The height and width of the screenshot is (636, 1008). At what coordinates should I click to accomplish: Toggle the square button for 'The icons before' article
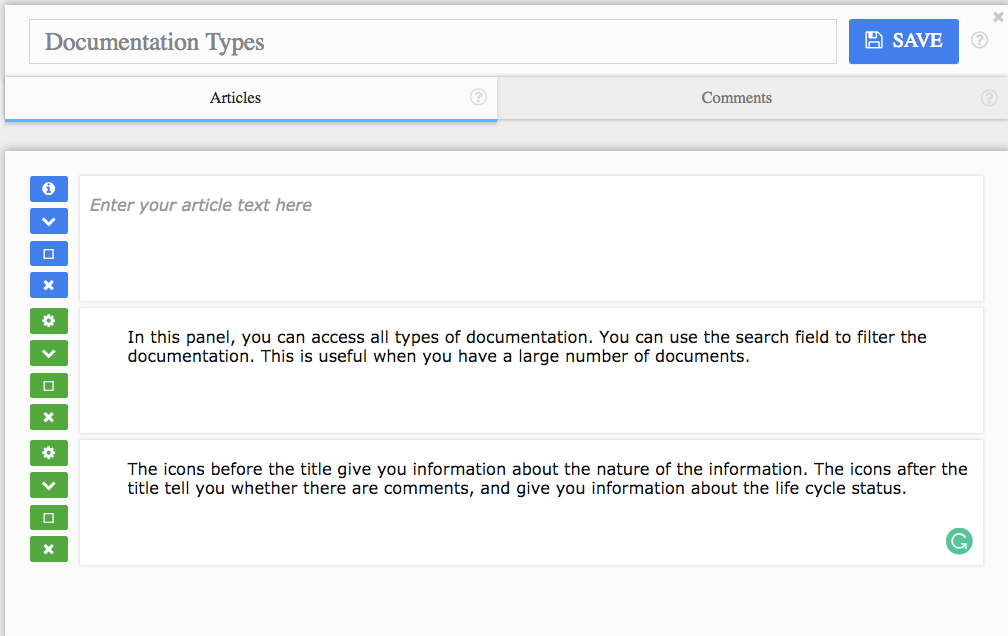click(49, 518)
